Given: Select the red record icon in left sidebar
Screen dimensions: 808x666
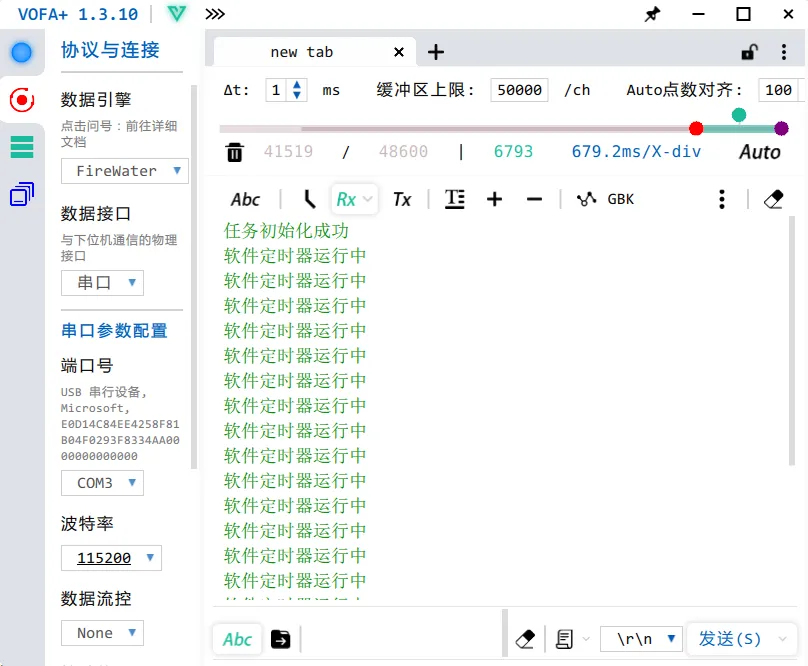Looking at the screenshot, I should pos(22,99).
